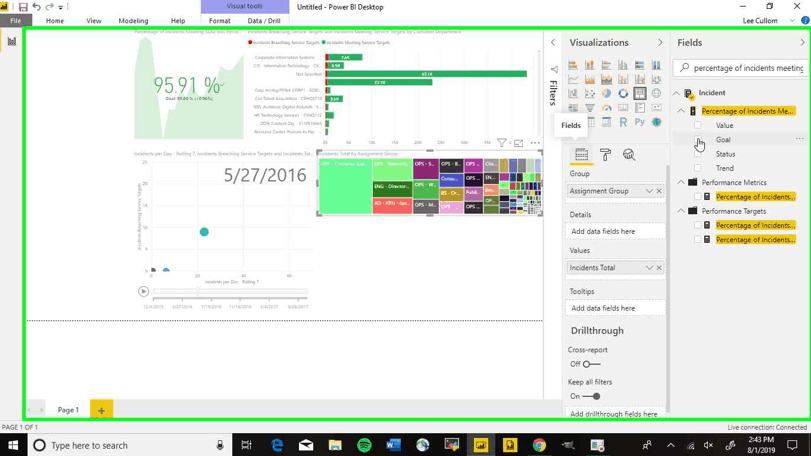
Task: Collapse the Visualizations pane
Action: [660, 42]
